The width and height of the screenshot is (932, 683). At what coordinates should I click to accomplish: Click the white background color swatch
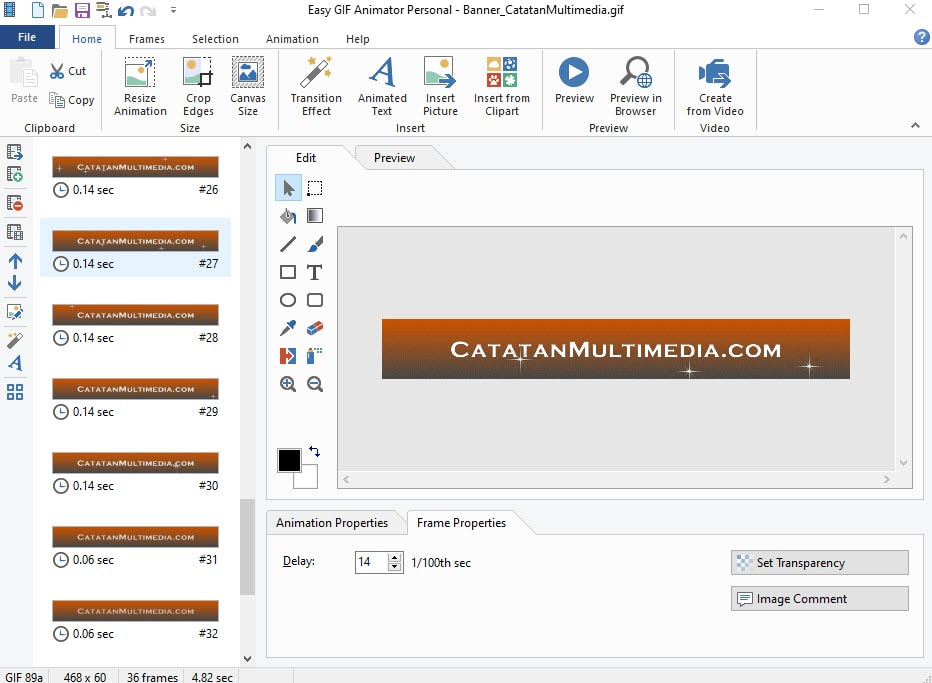[309, 479]
